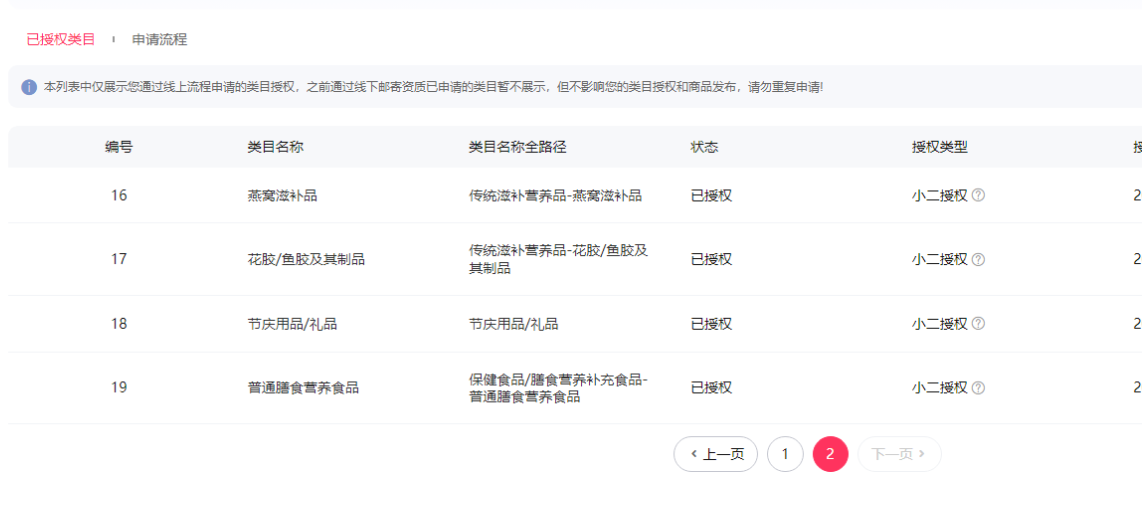Open the 申请流程 tab

tap(160, 40)
